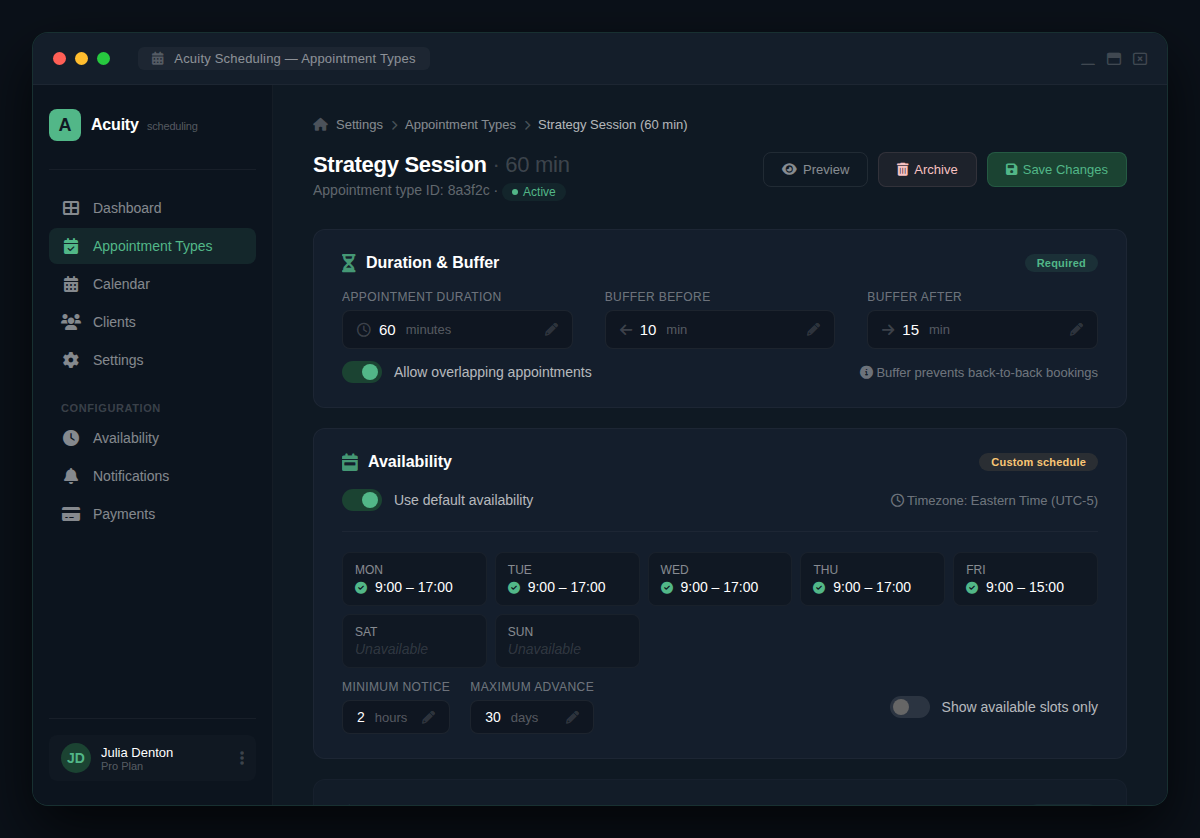
Task: Click the Buffer Before 10 min field
Action: pos(720,330)
